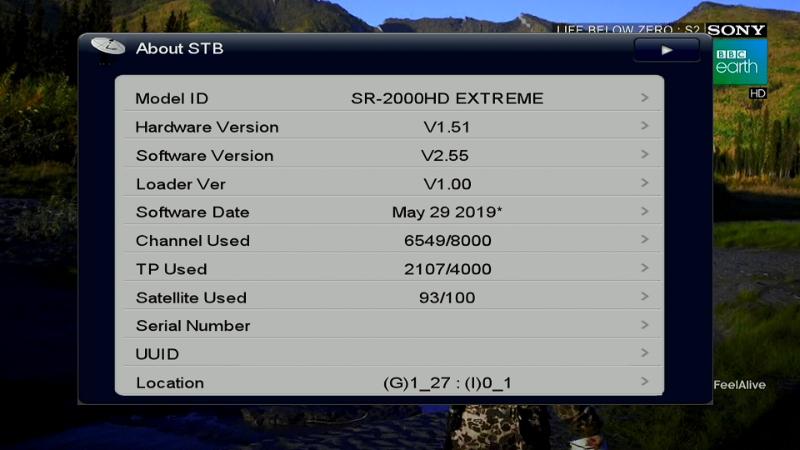Open the UUID row chevron
Viewport: 800px width, 450px height.
tap(645, 353)
